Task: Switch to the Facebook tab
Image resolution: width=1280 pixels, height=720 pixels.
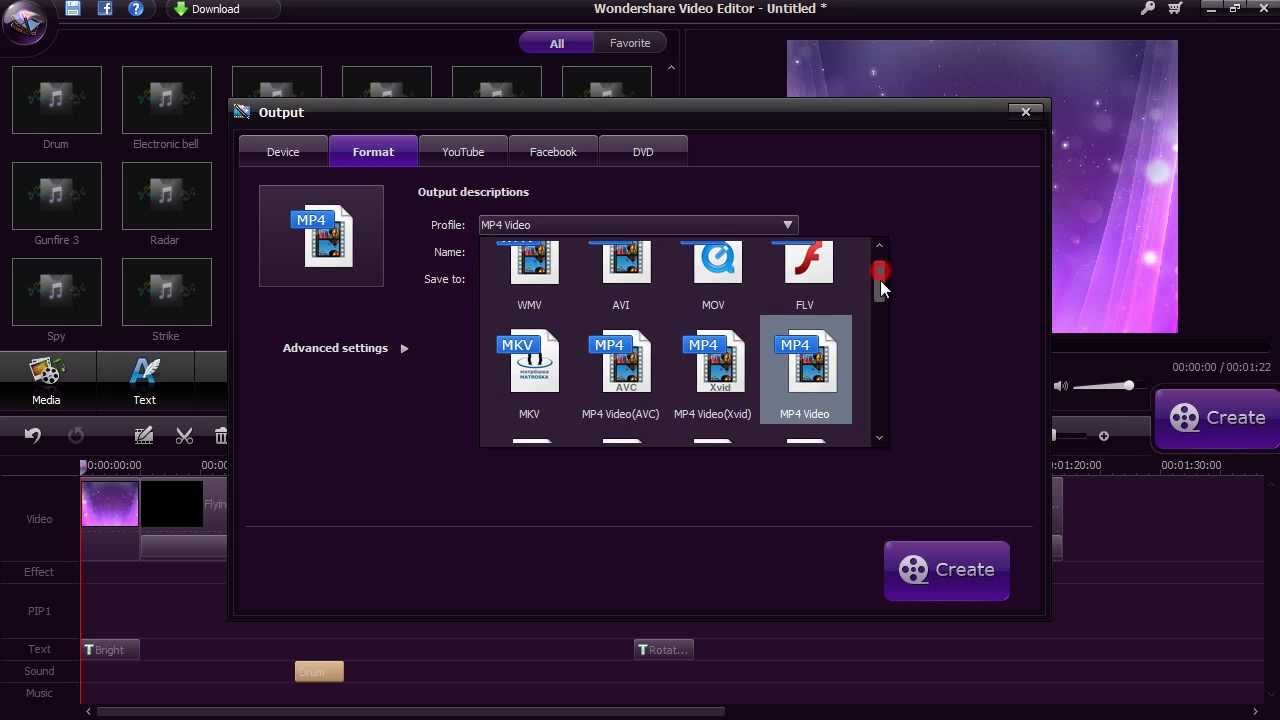Action: (x=553, y=152)
